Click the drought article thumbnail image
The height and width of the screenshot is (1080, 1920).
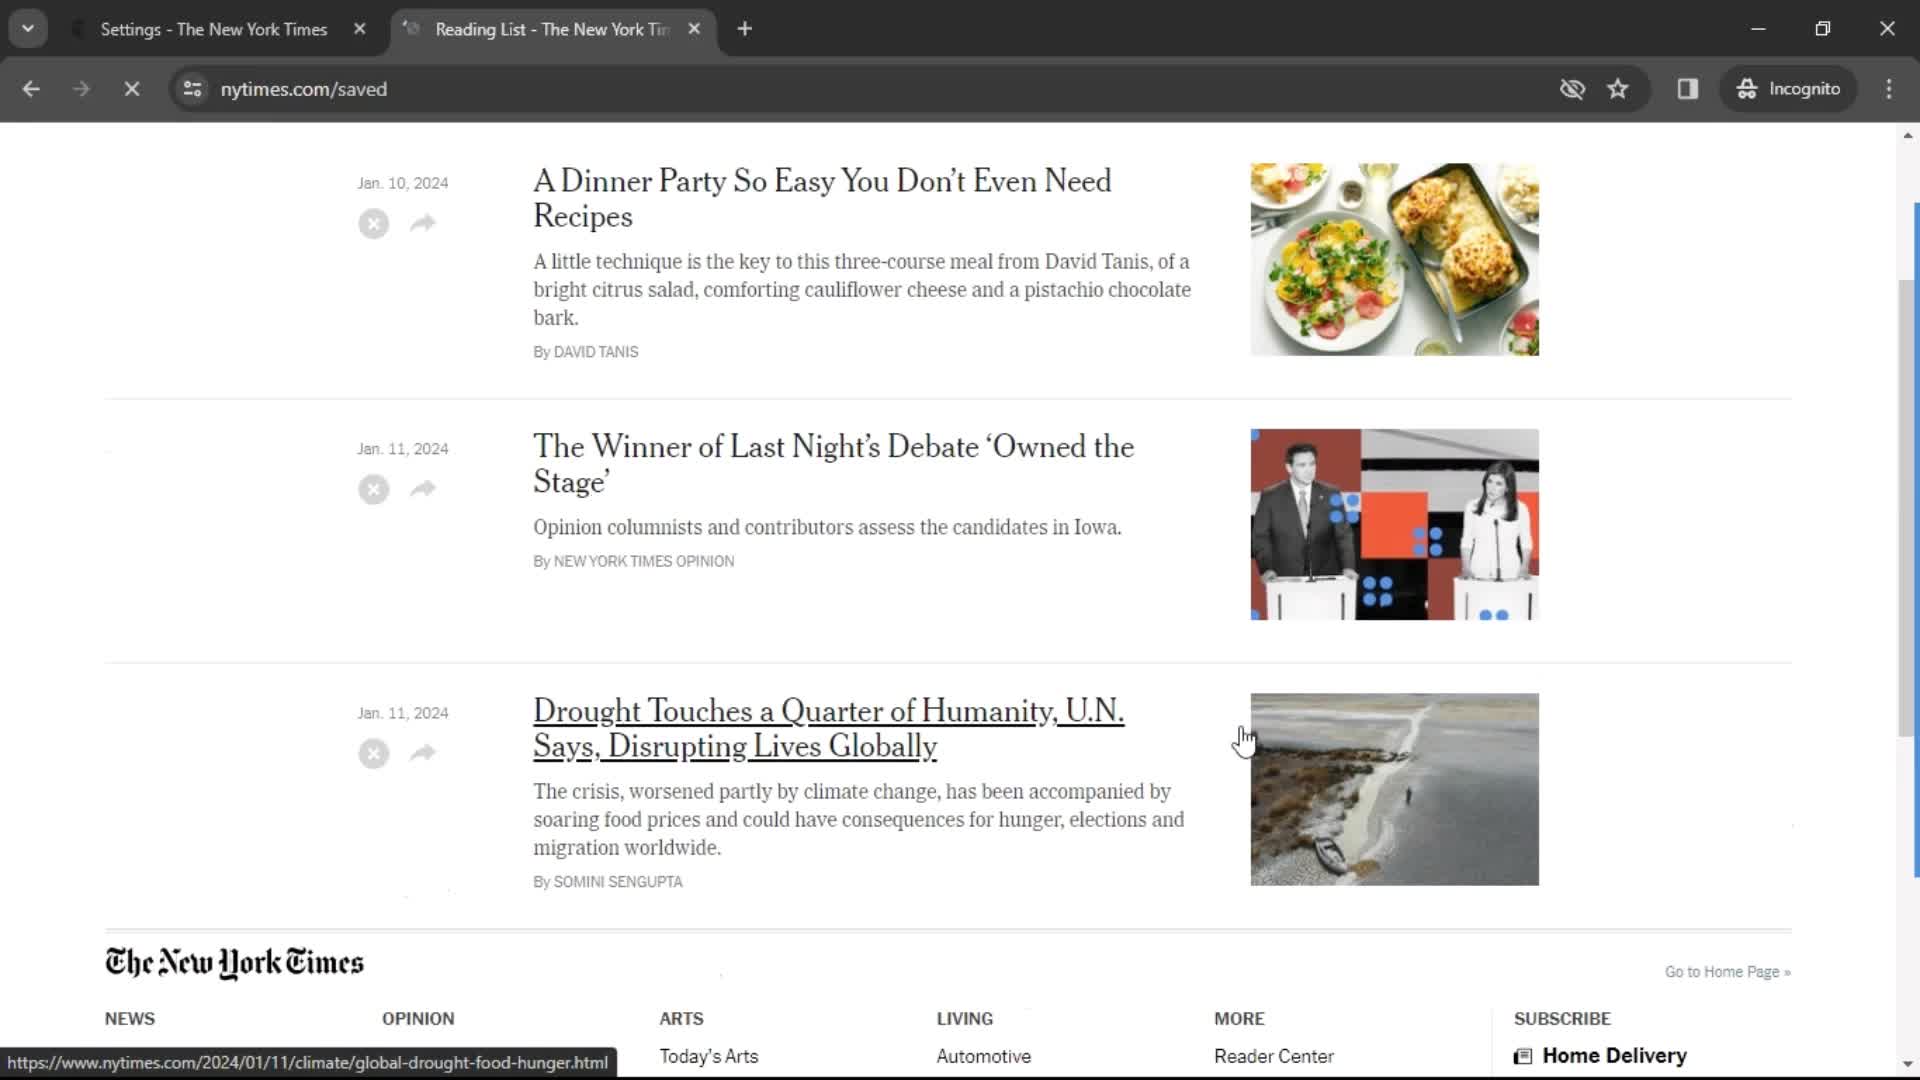pyautogui.click(x=1394, y=789)
